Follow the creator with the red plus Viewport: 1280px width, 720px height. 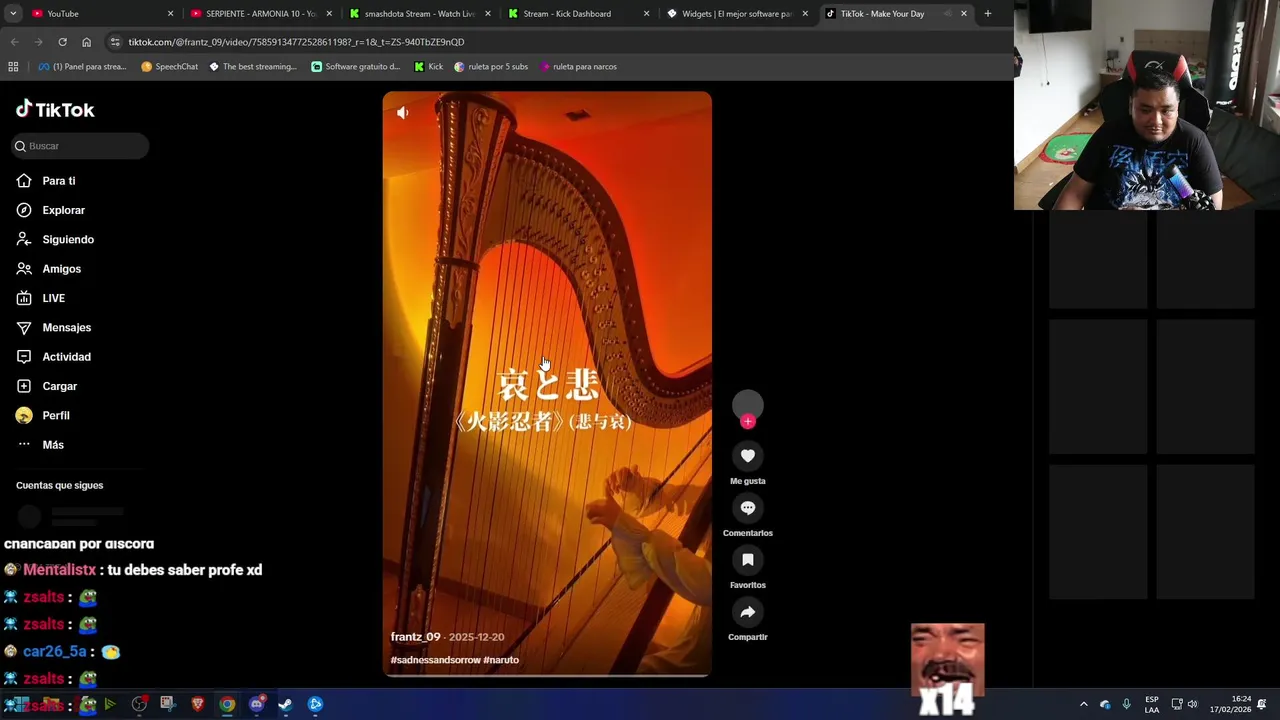[747, 422]
